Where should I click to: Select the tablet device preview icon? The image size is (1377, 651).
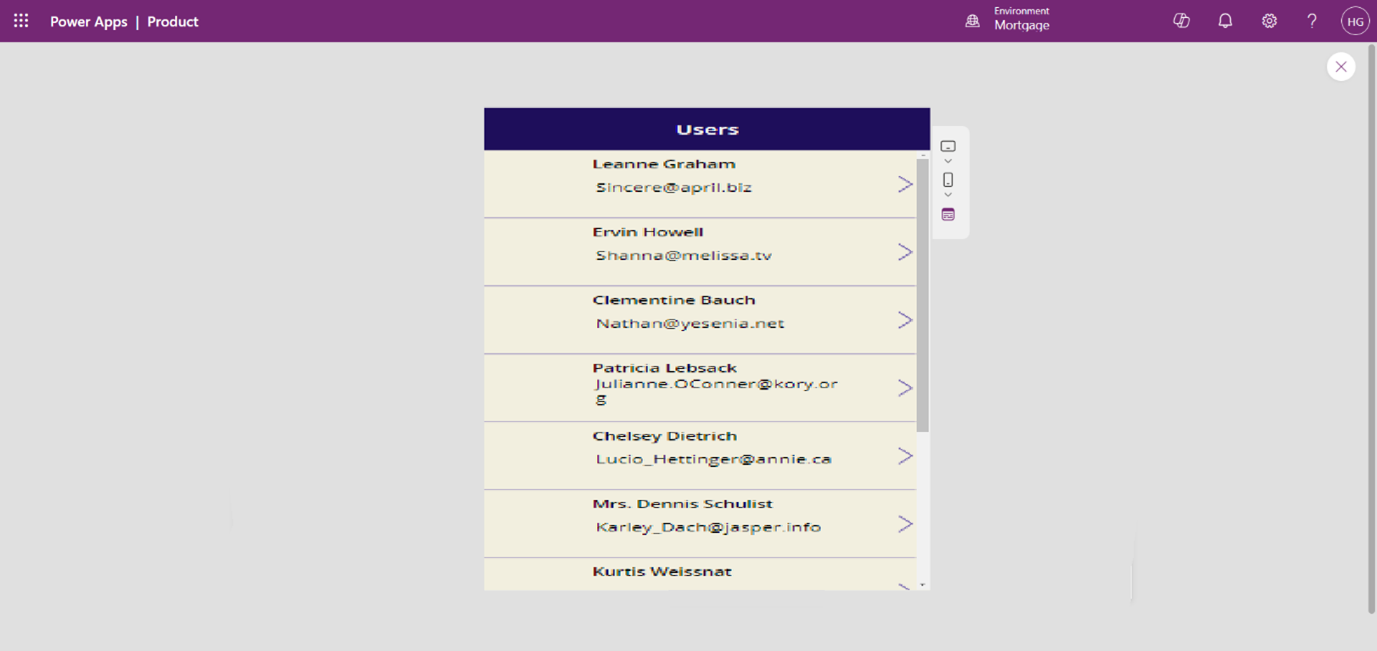[x=948, y=146]
